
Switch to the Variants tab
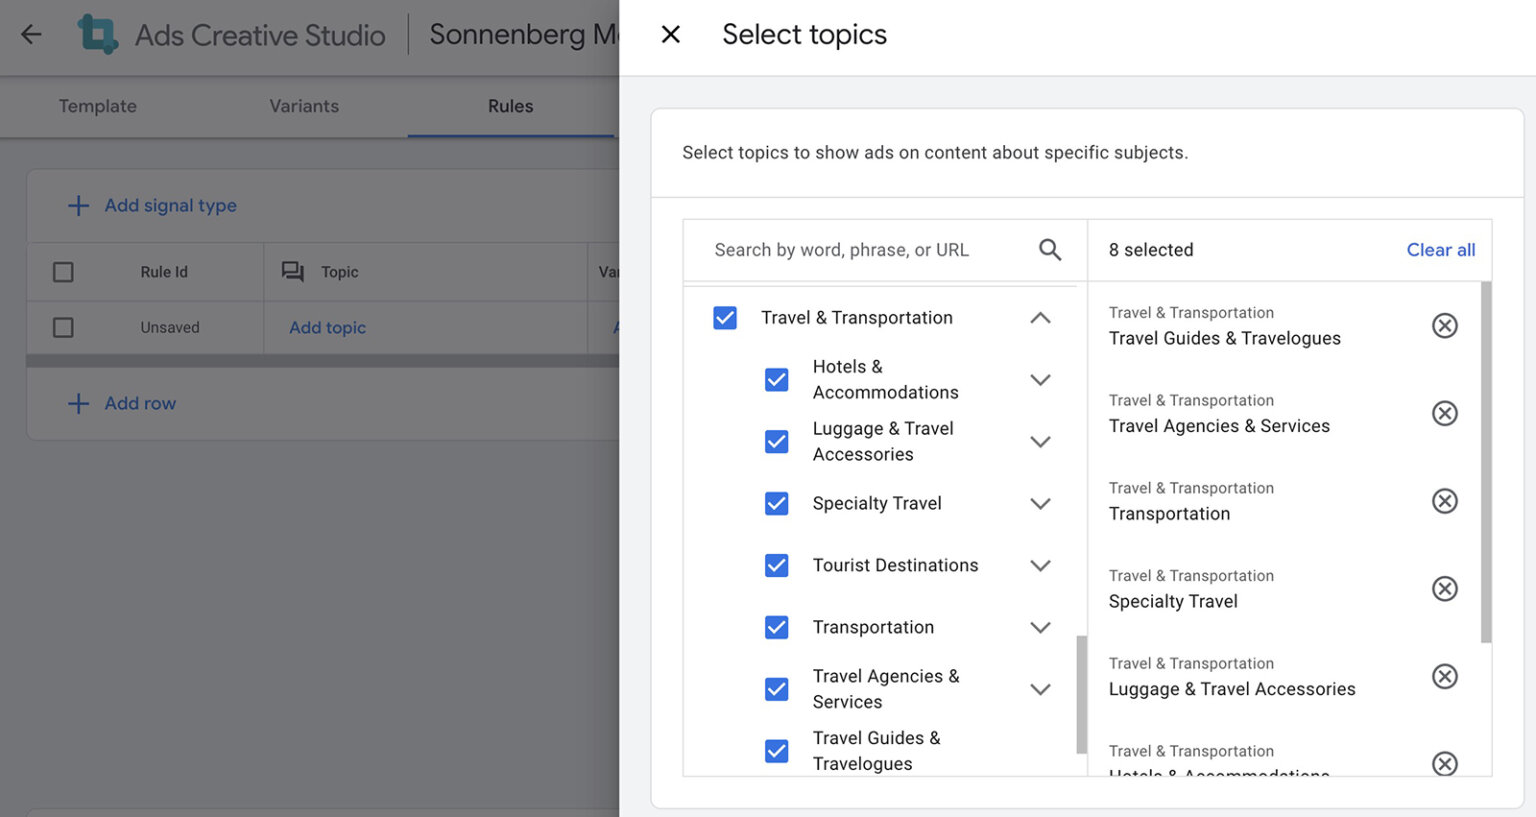point(303,106)
